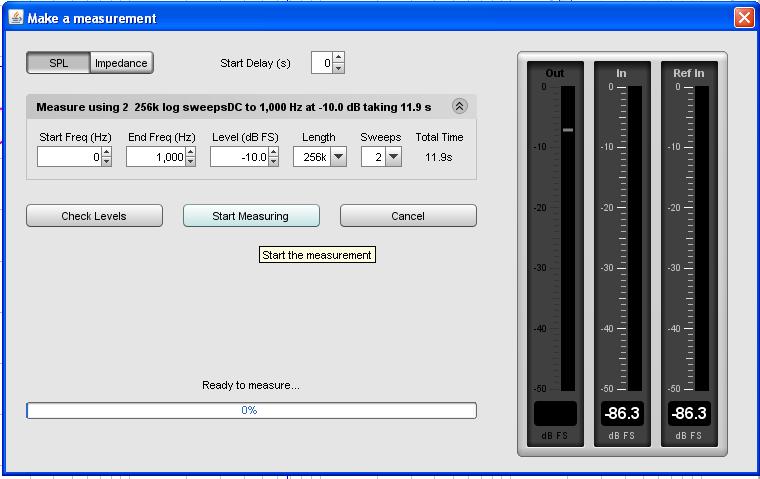
Task: Click the Level (dB FS) field
Action: [x=239, y=157]
